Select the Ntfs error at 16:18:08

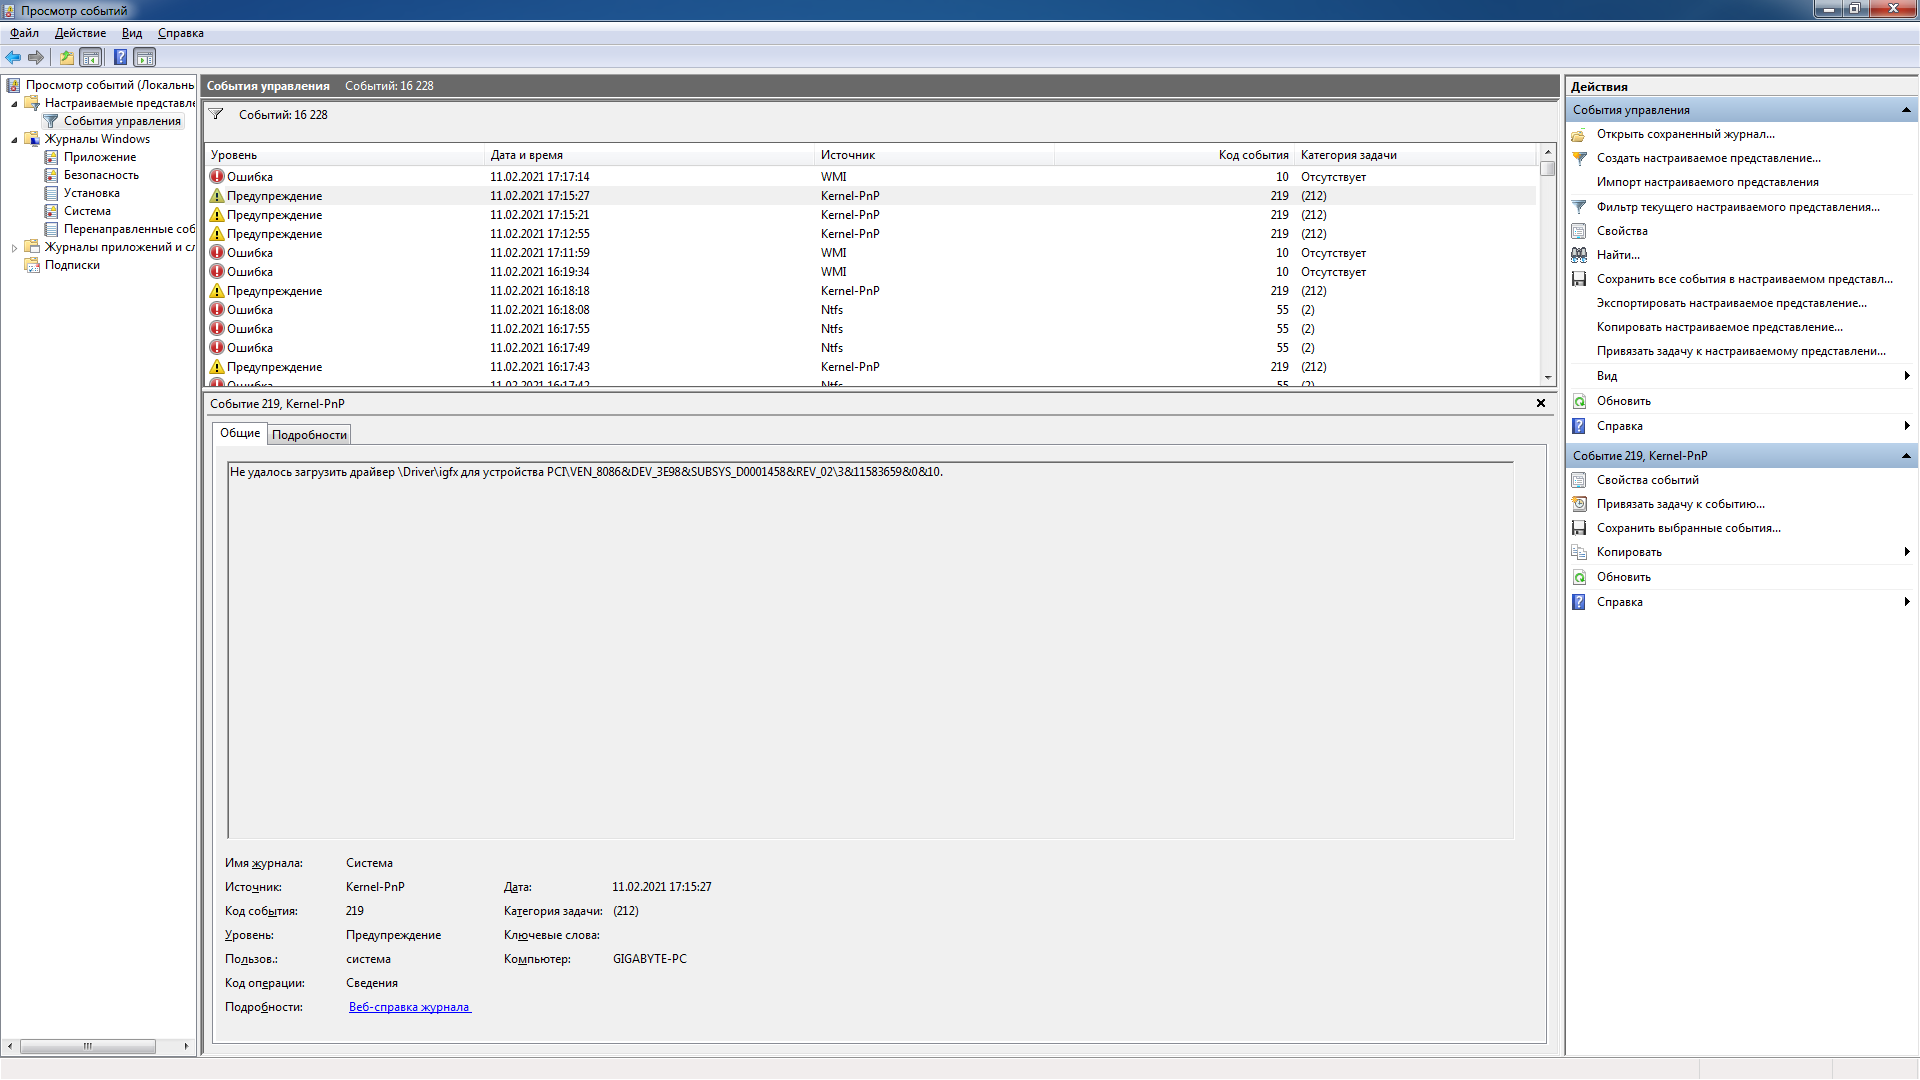[x=871, y=310]
